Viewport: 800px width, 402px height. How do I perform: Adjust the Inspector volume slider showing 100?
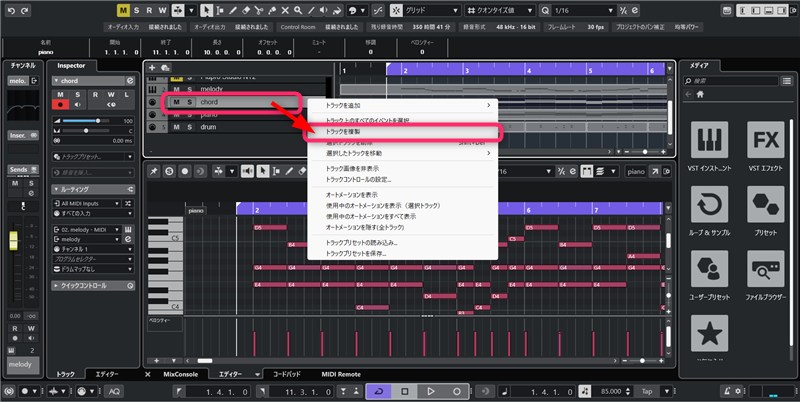(x=84, y=121)
